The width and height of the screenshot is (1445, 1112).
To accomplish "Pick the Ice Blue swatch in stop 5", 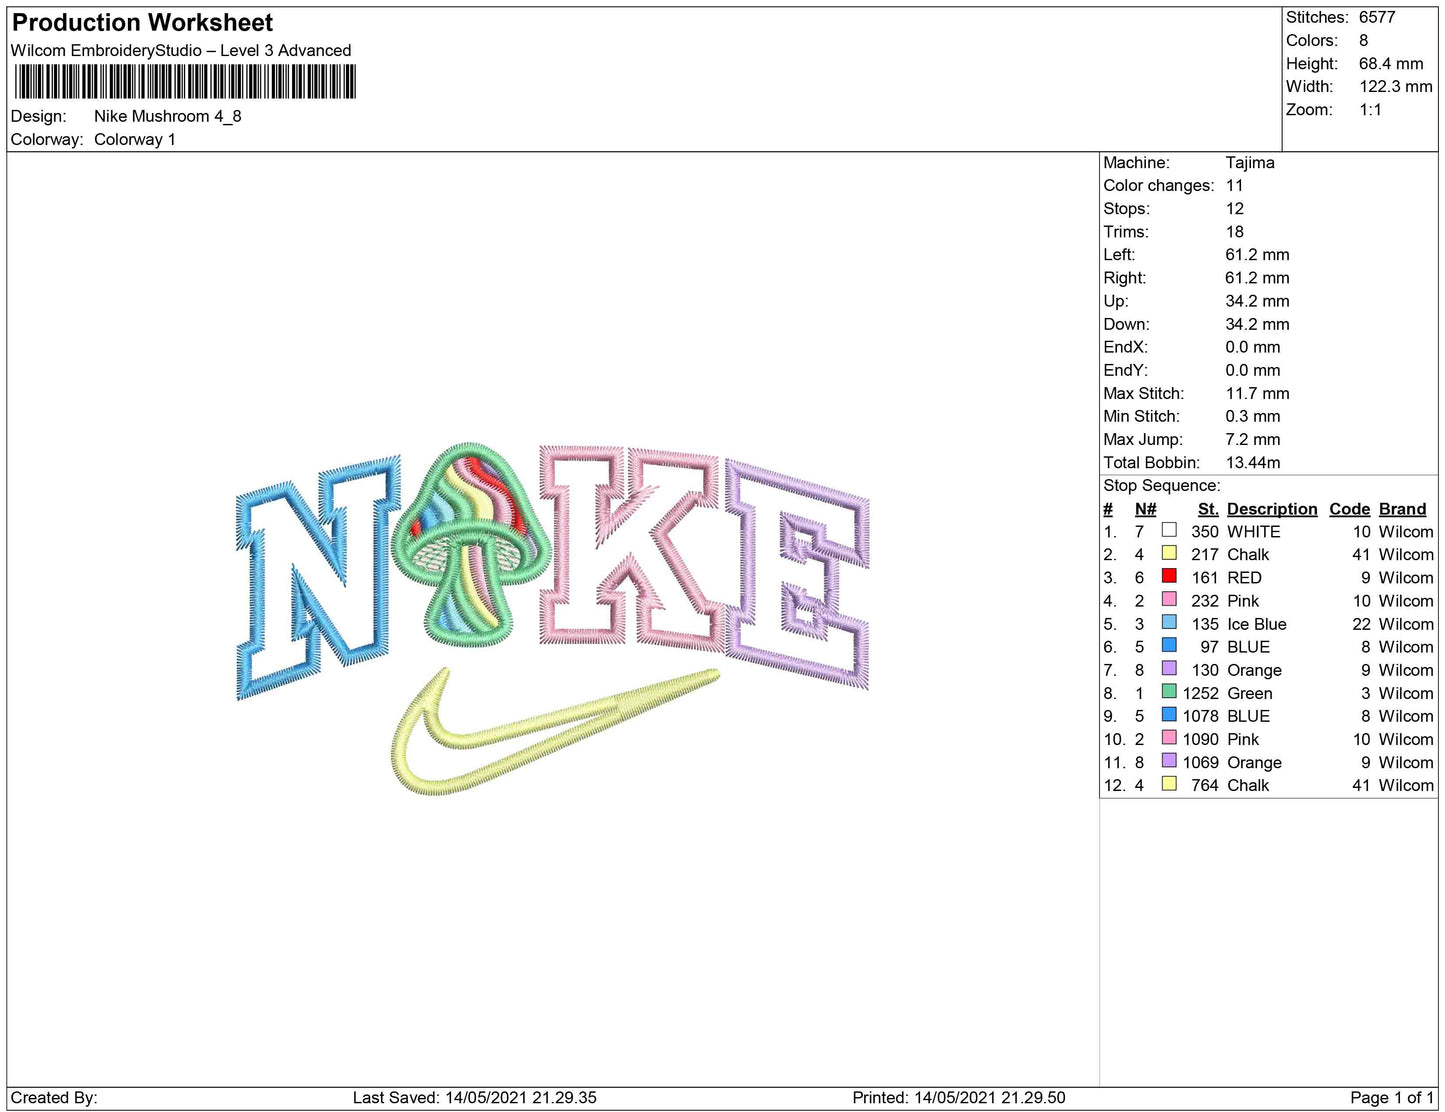I will tap(1168, 623).
